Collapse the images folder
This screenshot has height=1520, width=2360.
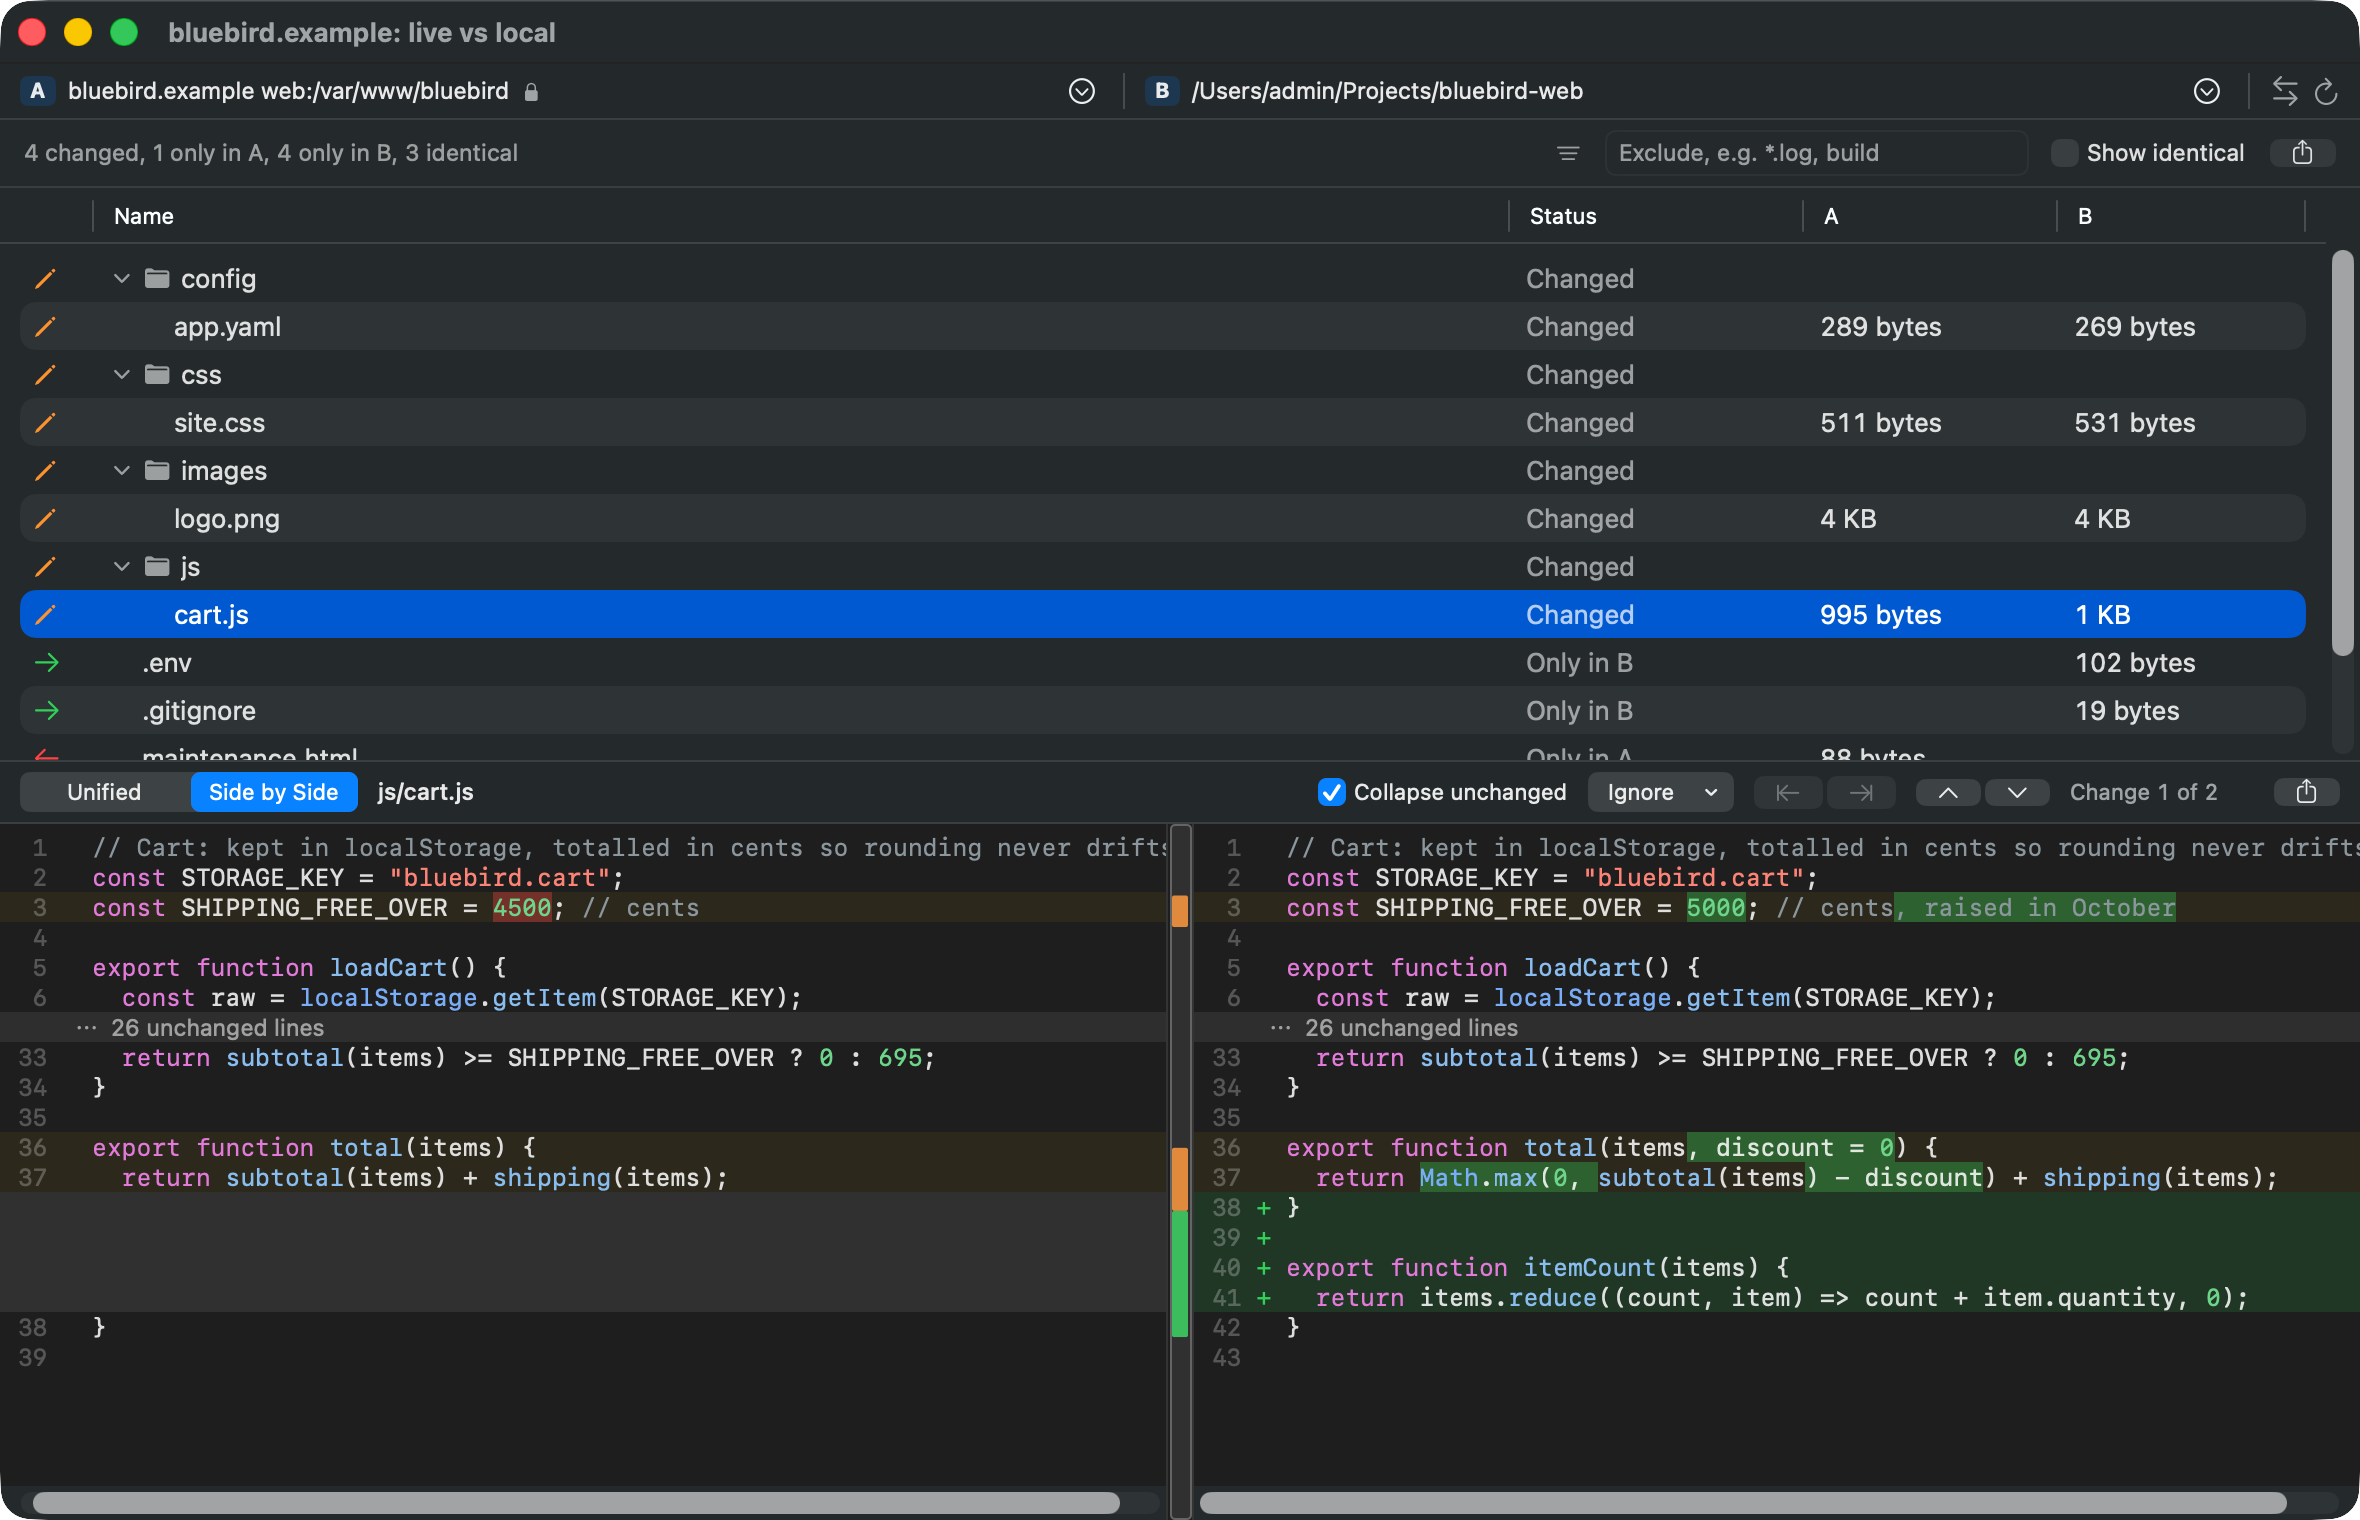click(x=122, y=470)
